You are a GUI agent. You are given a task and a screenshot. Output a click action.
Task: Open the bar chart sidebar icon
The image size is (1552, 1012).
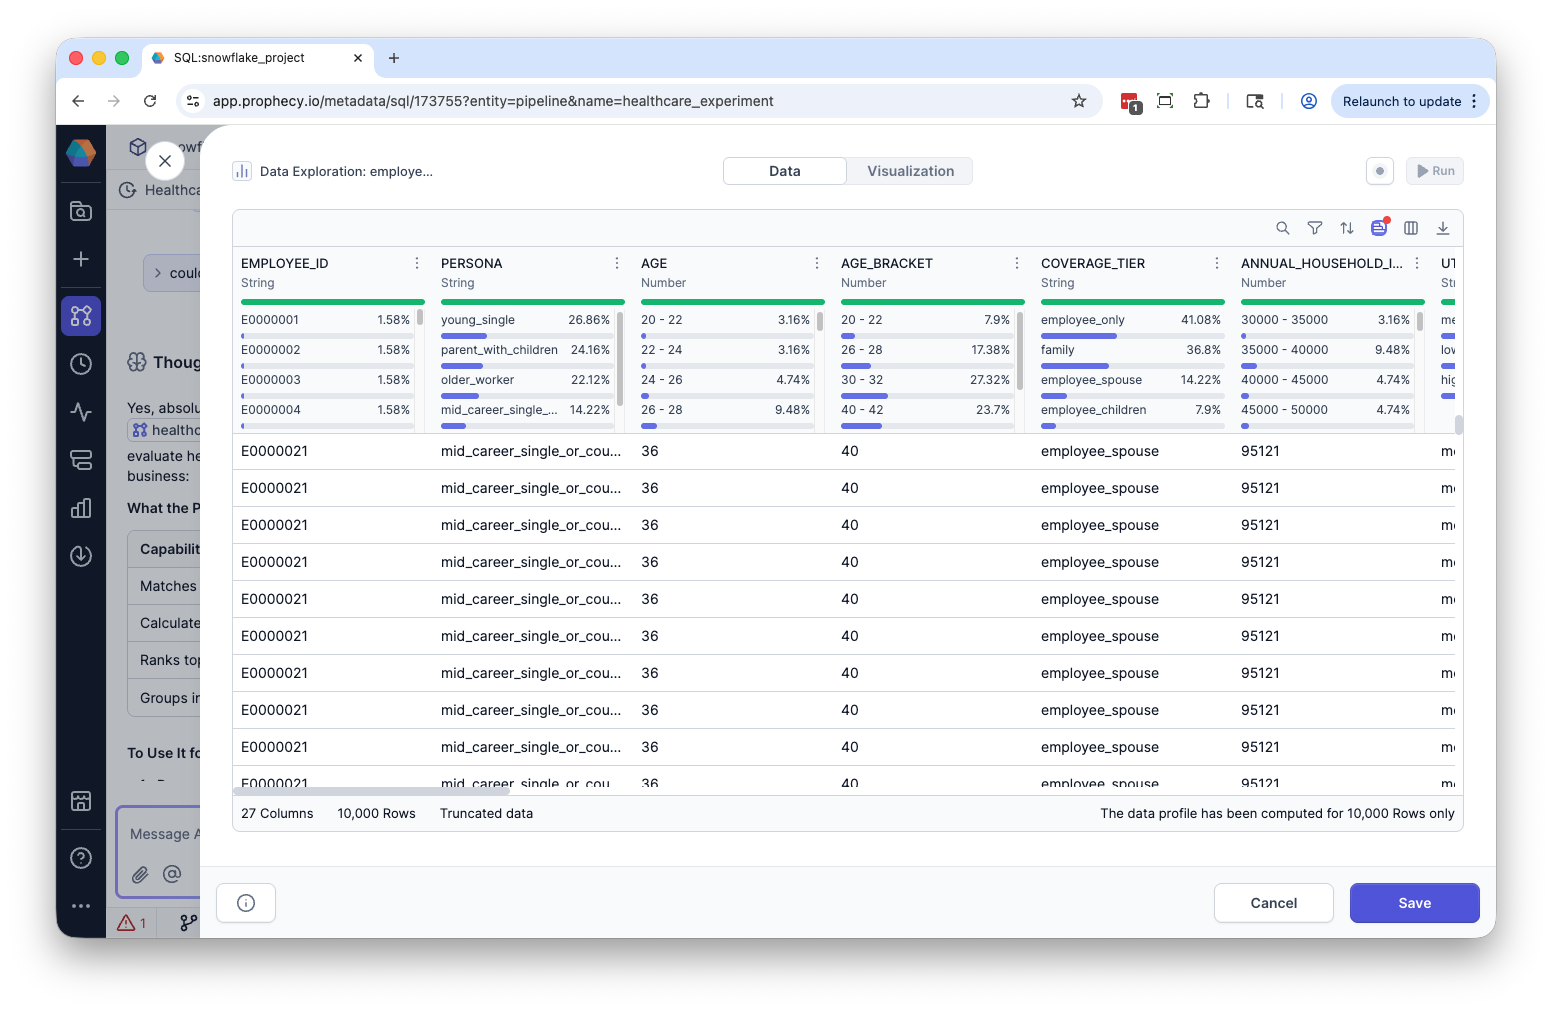click(81, 508)
